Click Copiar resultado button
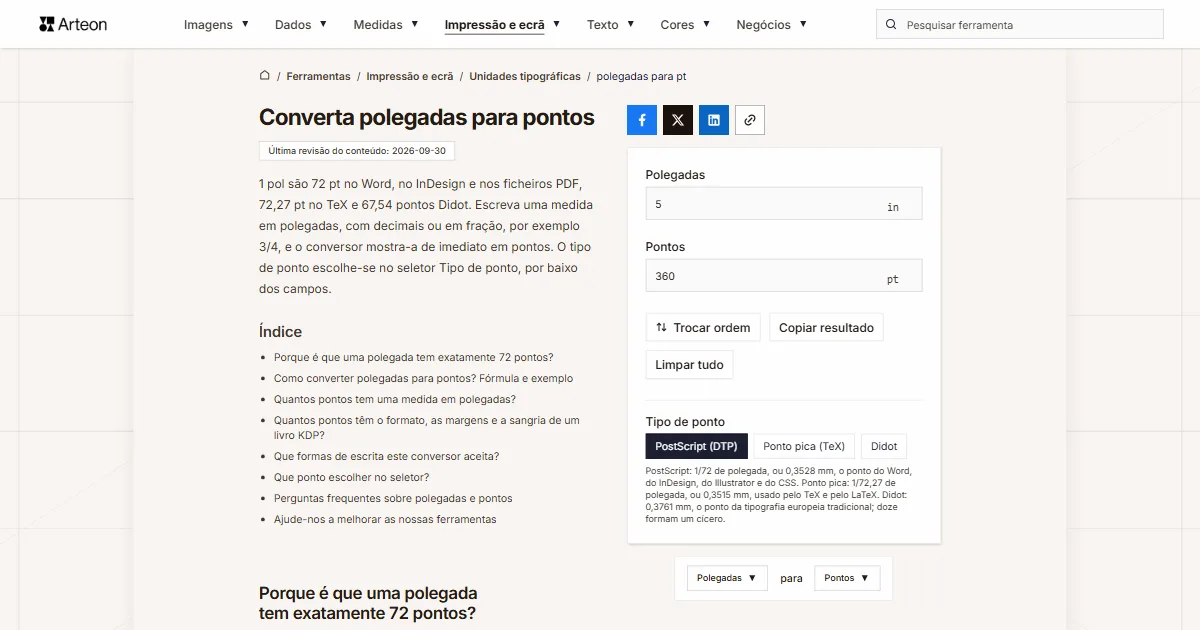 pyautogui.click(x=826, y=328)
